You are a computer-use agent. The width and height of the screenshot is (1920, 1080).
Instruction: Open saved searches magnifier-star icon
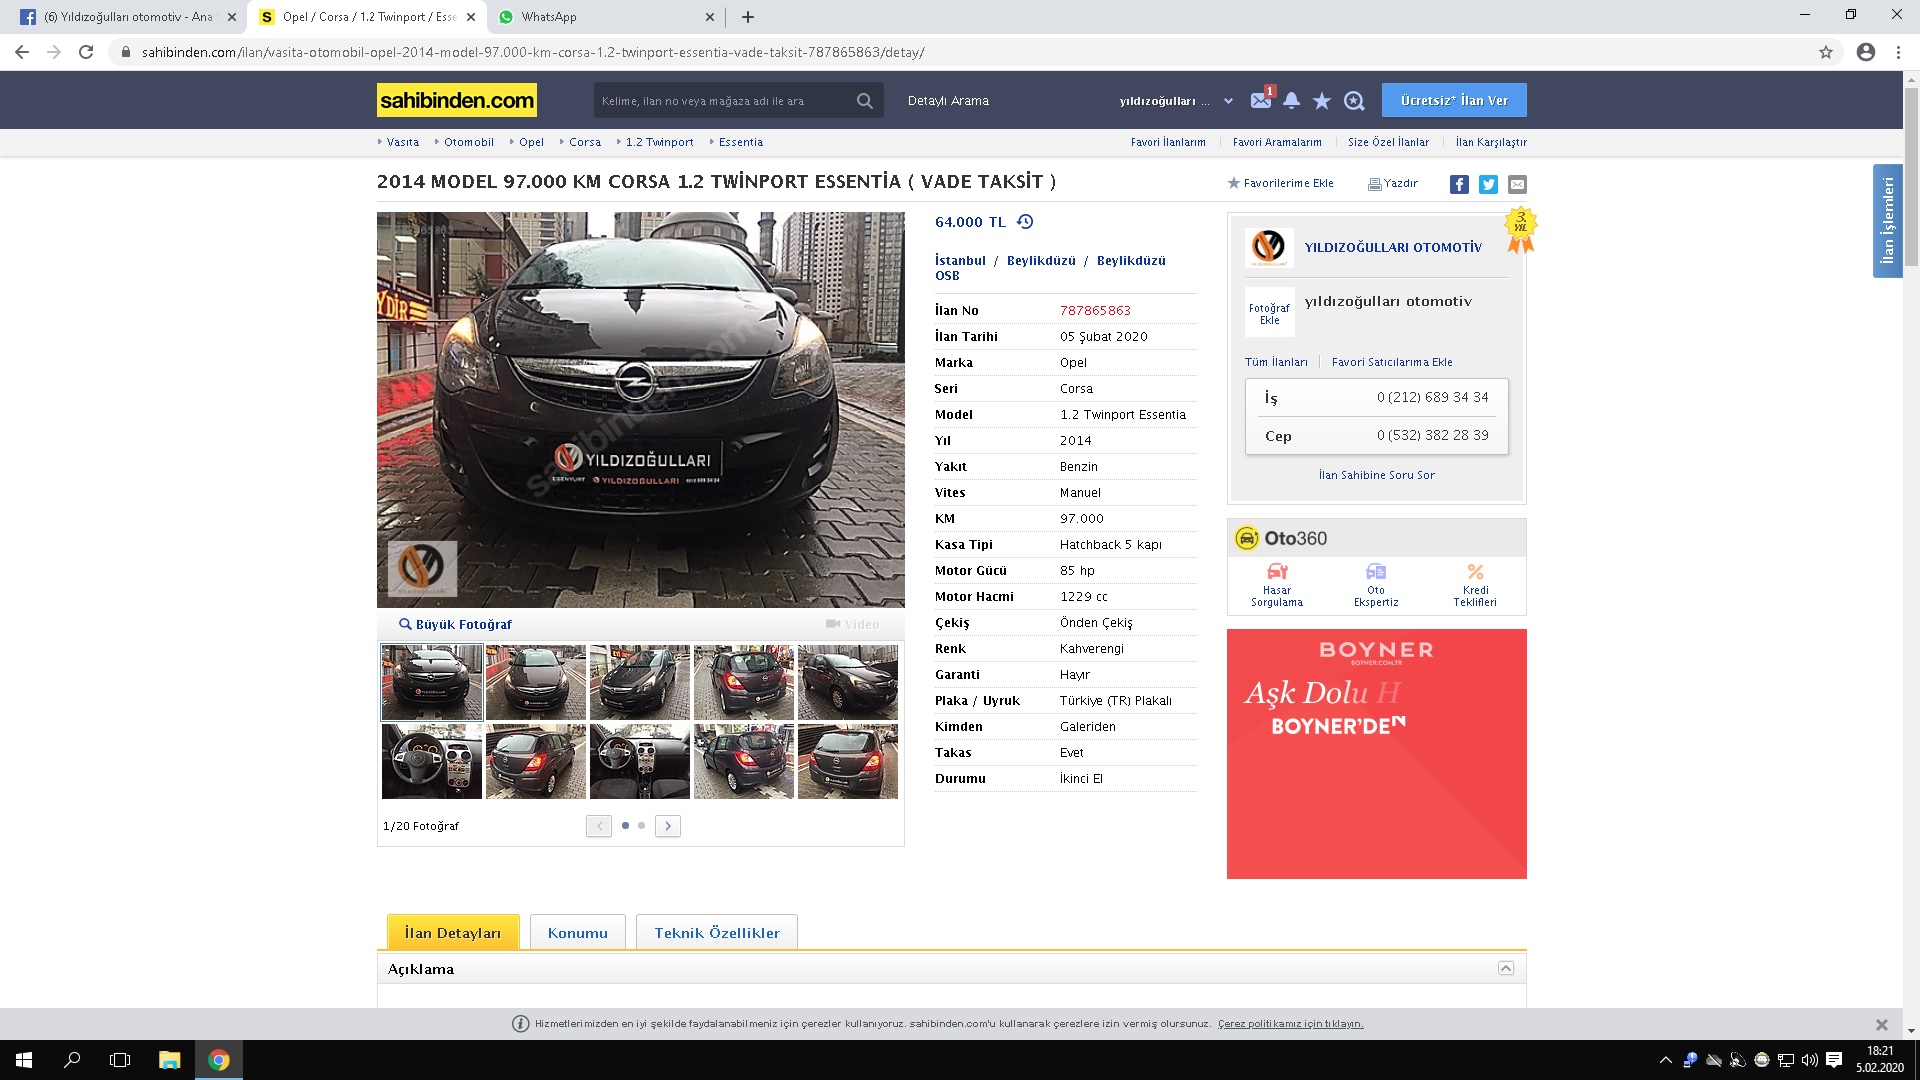[1354, 101]
